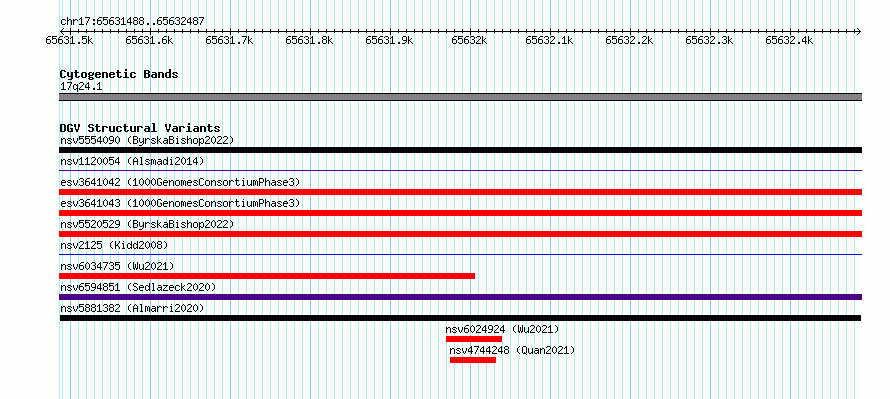Select the short red nsv4744248 bar
This screenshot has width=890, height=399.
[473, 360]
